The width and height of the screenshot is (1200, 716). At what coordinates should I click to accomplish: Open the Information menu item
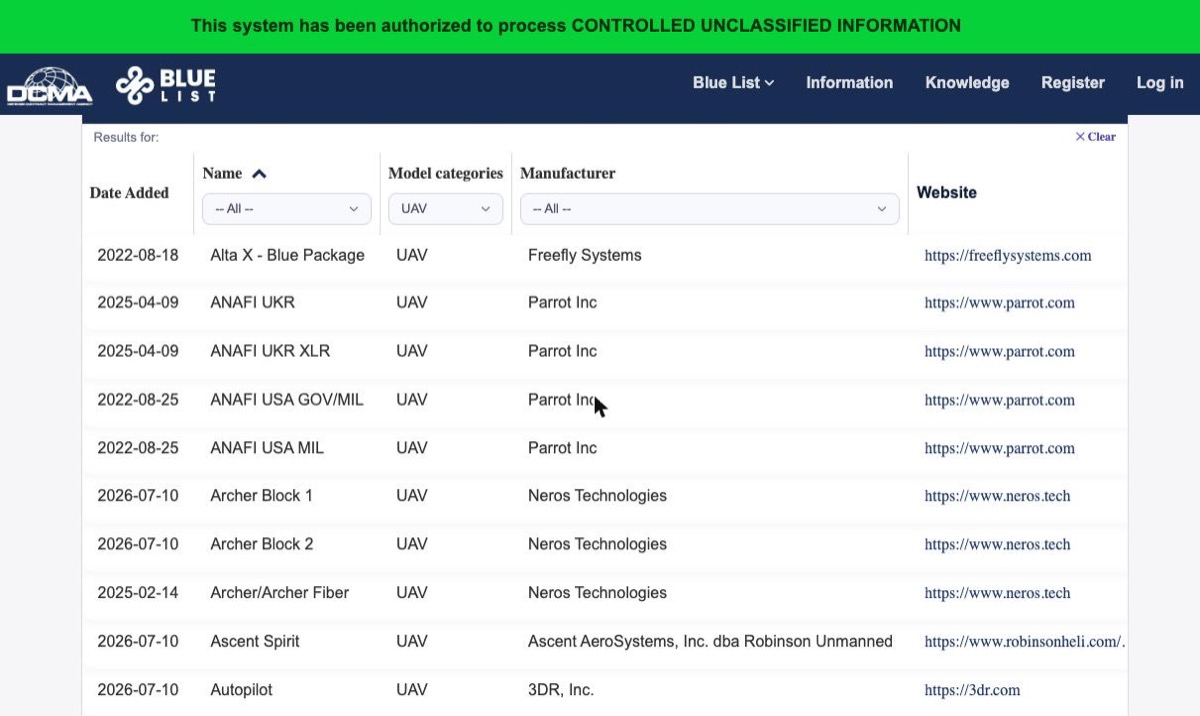coord(849,83)
